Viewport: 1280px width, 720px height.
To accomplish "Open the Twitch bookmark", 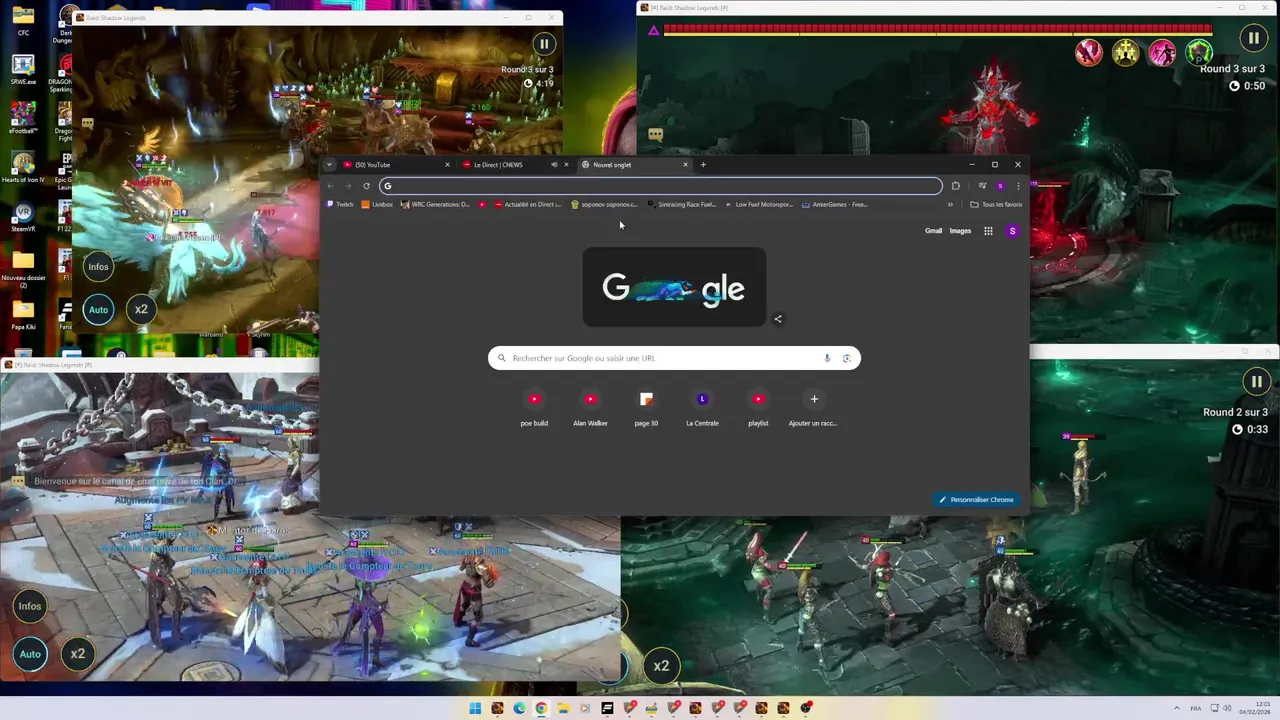I will (340, 204).
